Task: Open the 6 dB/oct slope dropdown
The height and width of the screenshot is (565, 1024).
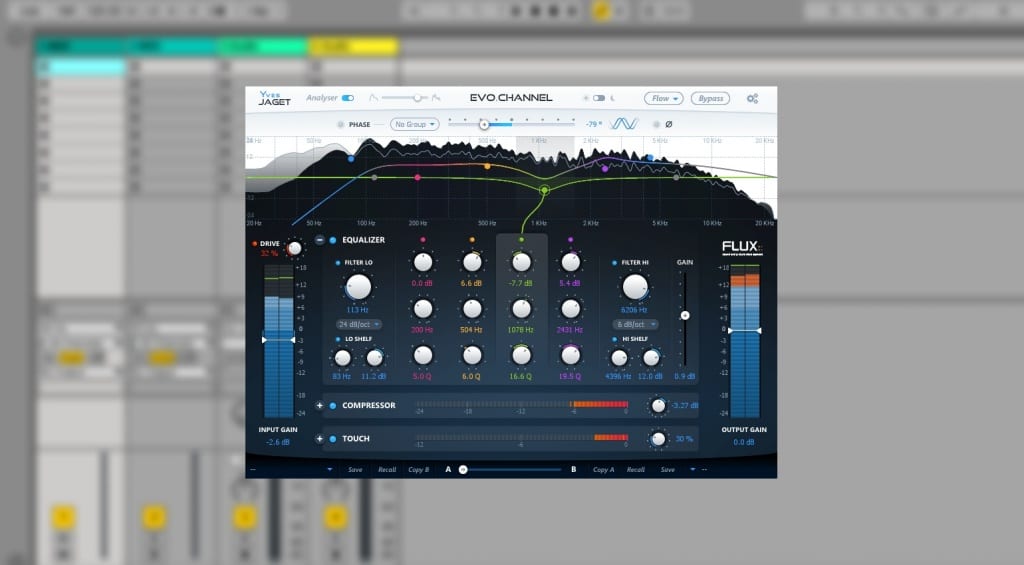Action: point(635,324)
